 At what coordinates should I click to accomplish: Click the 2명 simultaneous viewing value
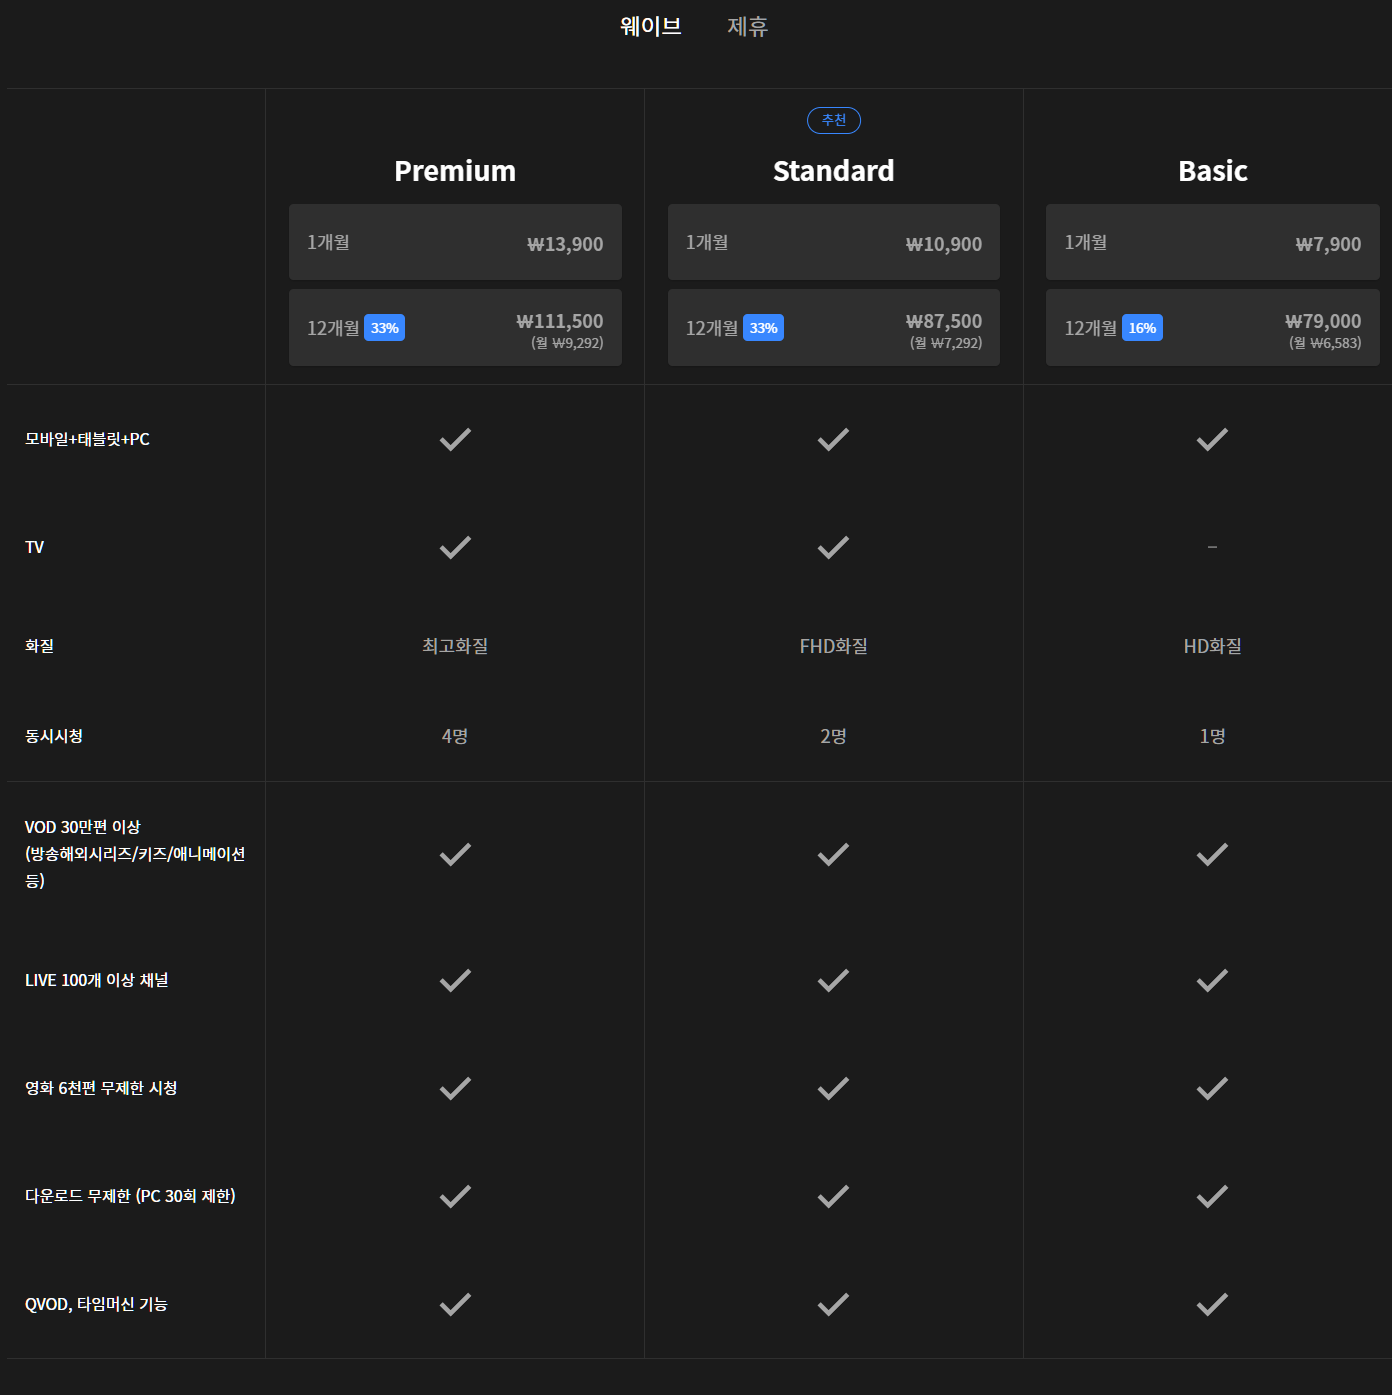click(834, 736)
